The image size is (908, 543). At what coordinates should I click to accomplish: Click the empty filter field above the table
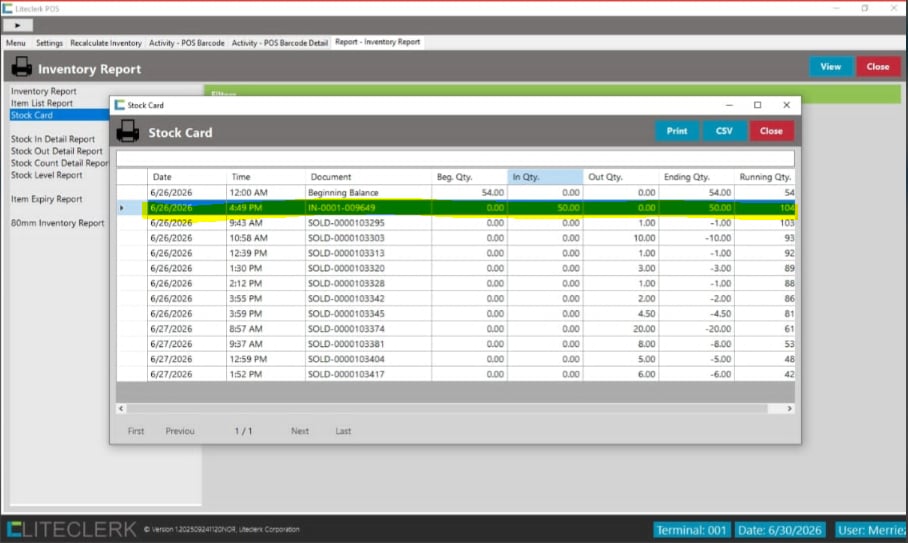[455, 158]
